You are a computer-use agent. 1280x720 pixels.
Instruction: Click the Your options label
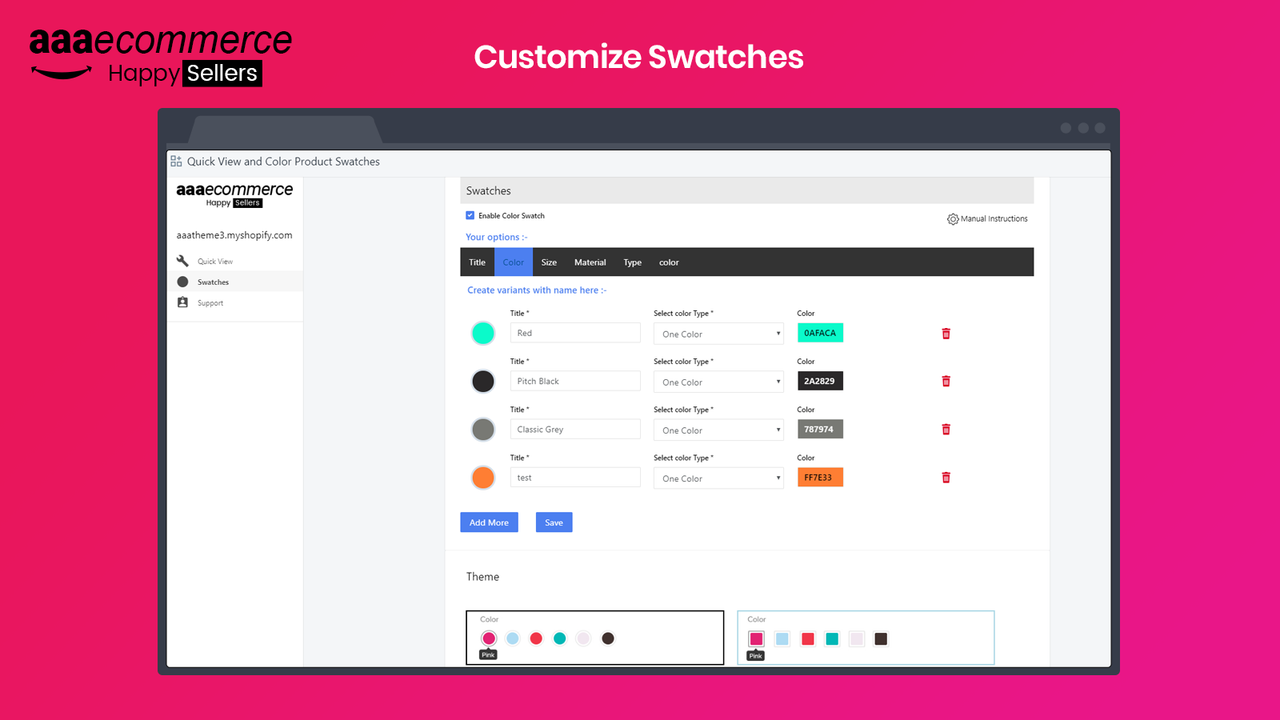pos(496,237)
